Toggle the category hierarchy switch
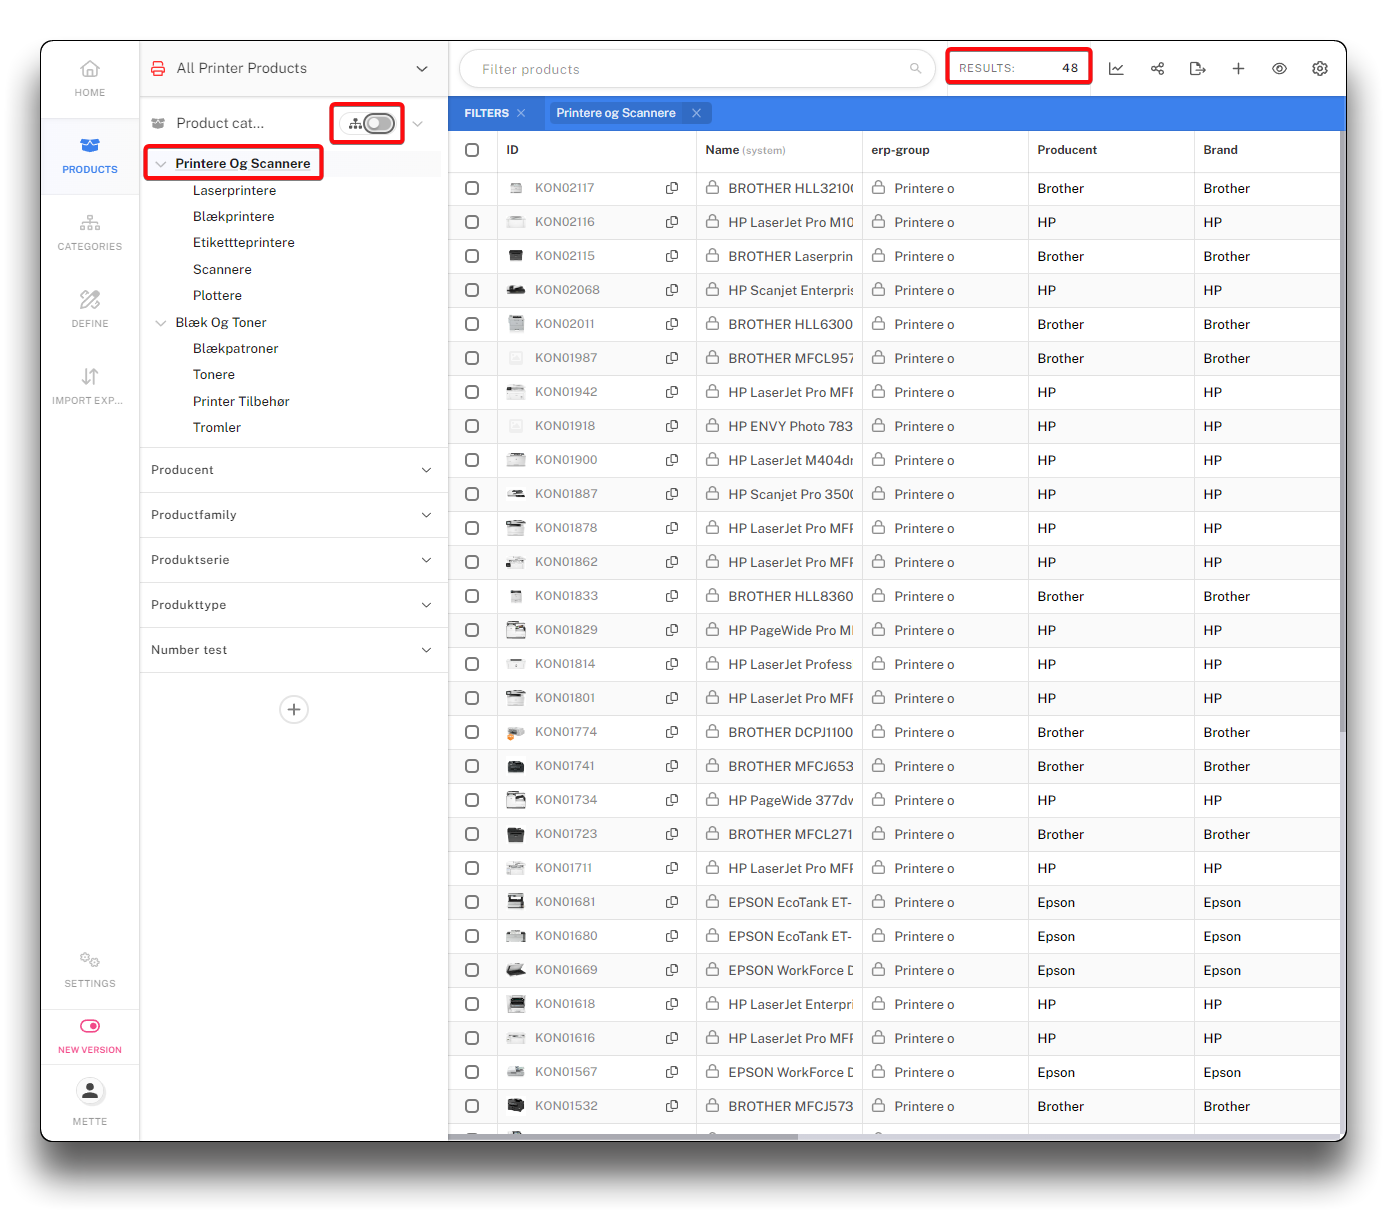Viewport: 1387px width, 1214px height. [x=378, y=123]
